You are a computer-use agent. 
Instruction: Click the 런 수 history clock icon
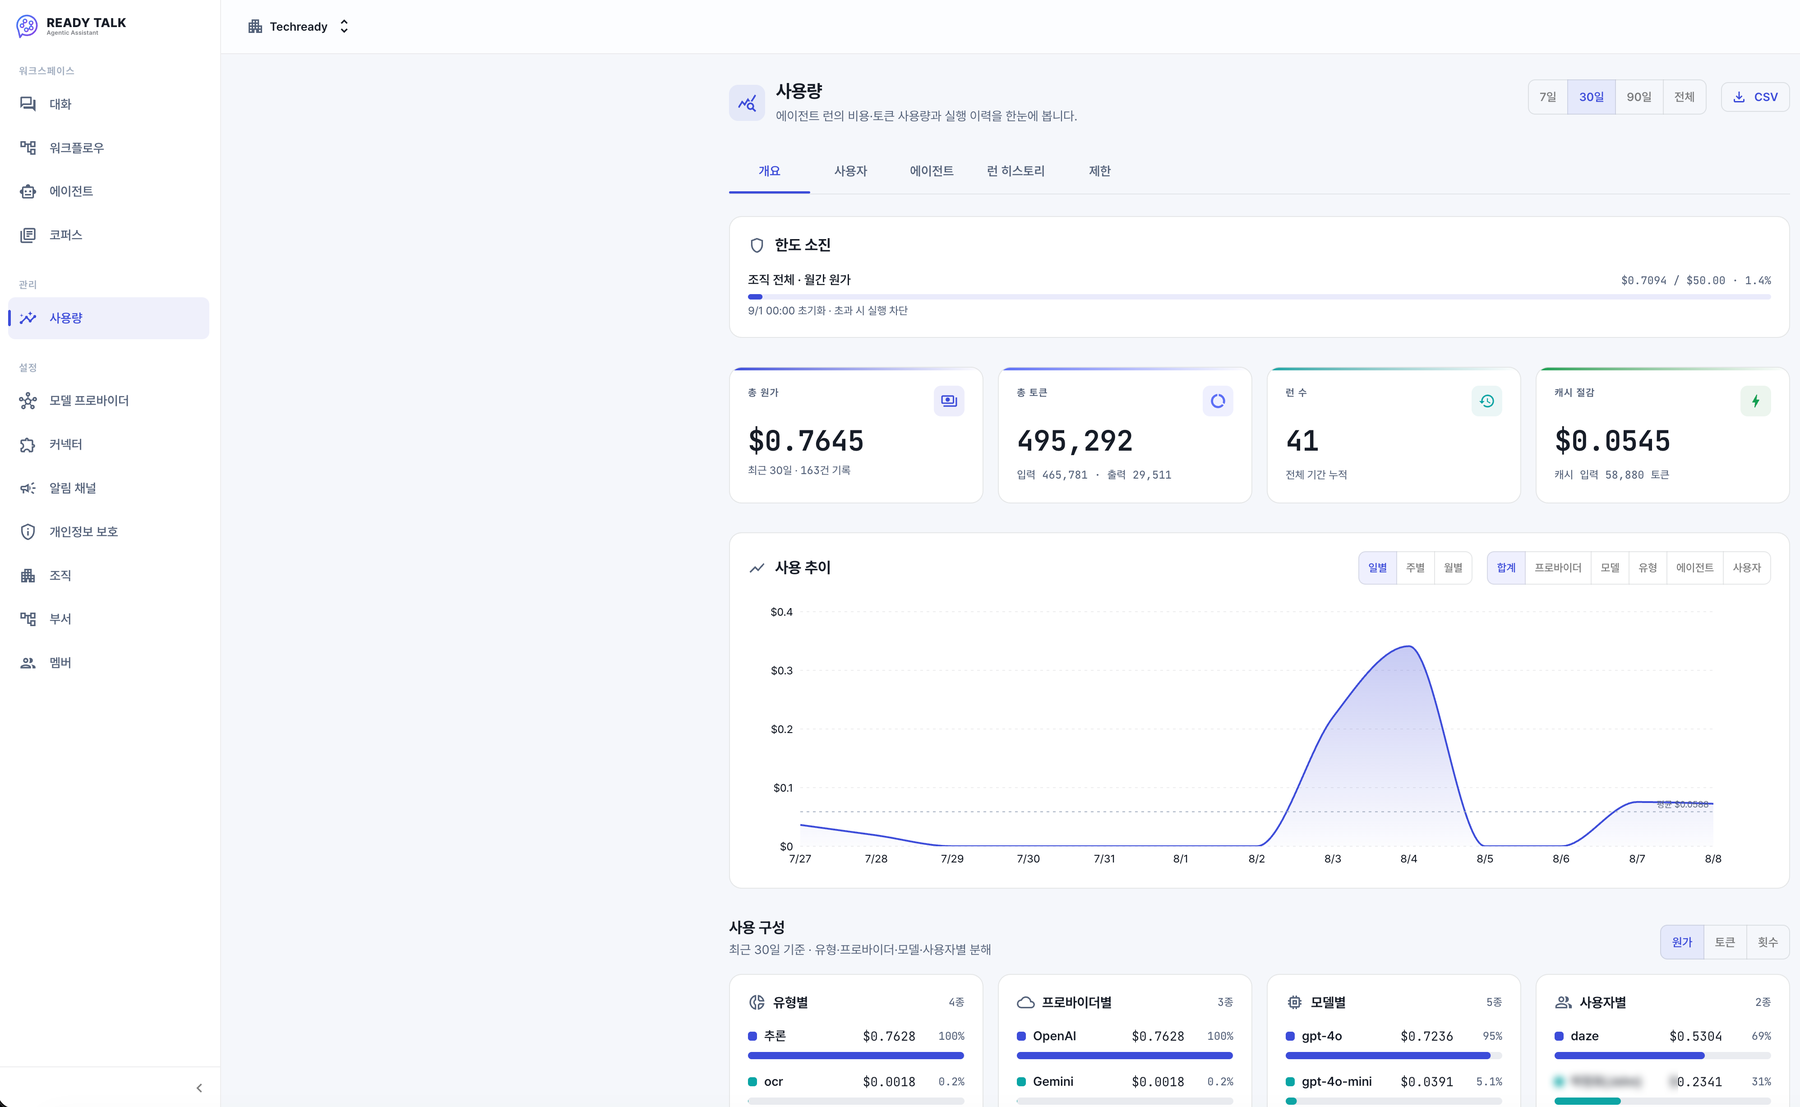coord(1487,401)
